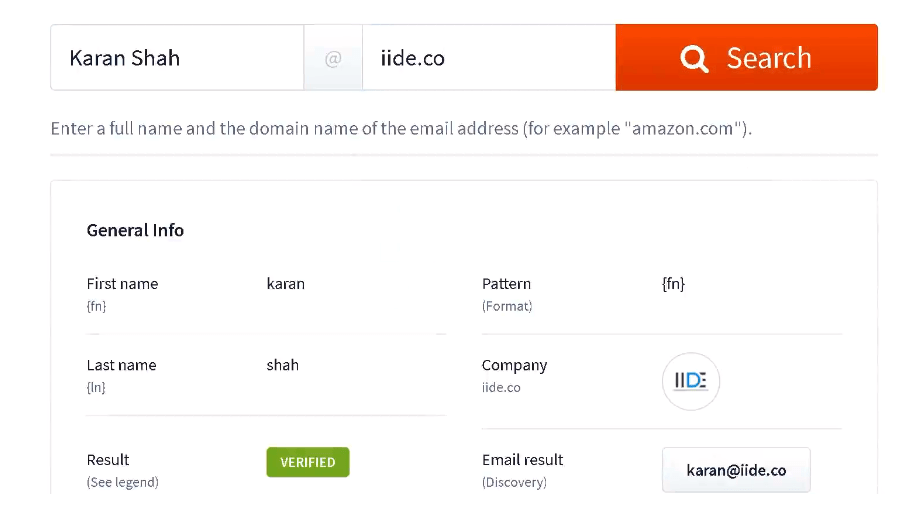Click the helper text mentioning amazon.com
The width and height of the screenshot is (917, 519).
click(400, 128)
